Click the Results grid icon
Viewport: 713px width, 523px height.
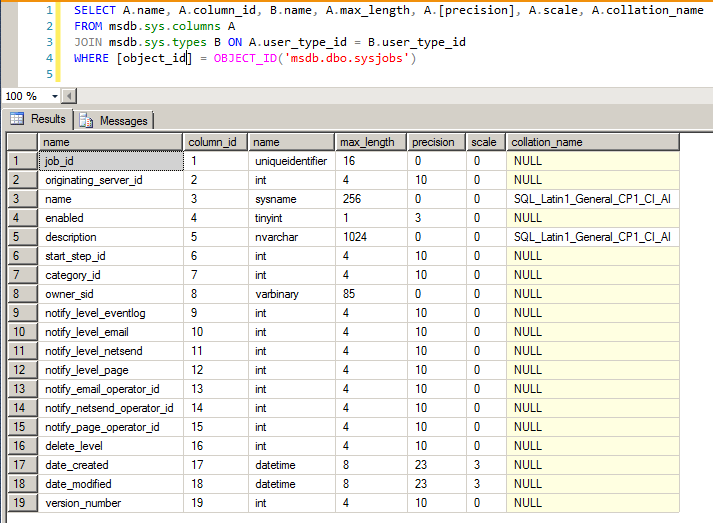point(17,119)
